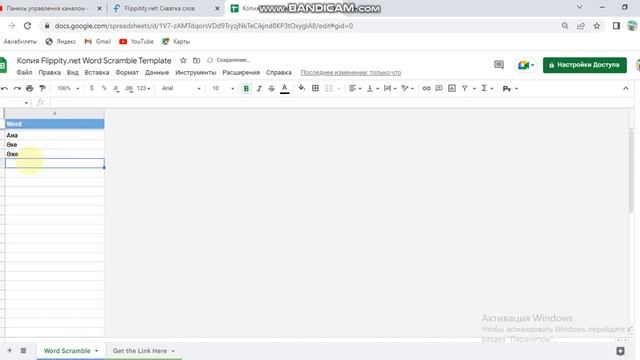Open Get the Link Here tab menu arrow
The image size is (640, 360).
pos(173,351)
